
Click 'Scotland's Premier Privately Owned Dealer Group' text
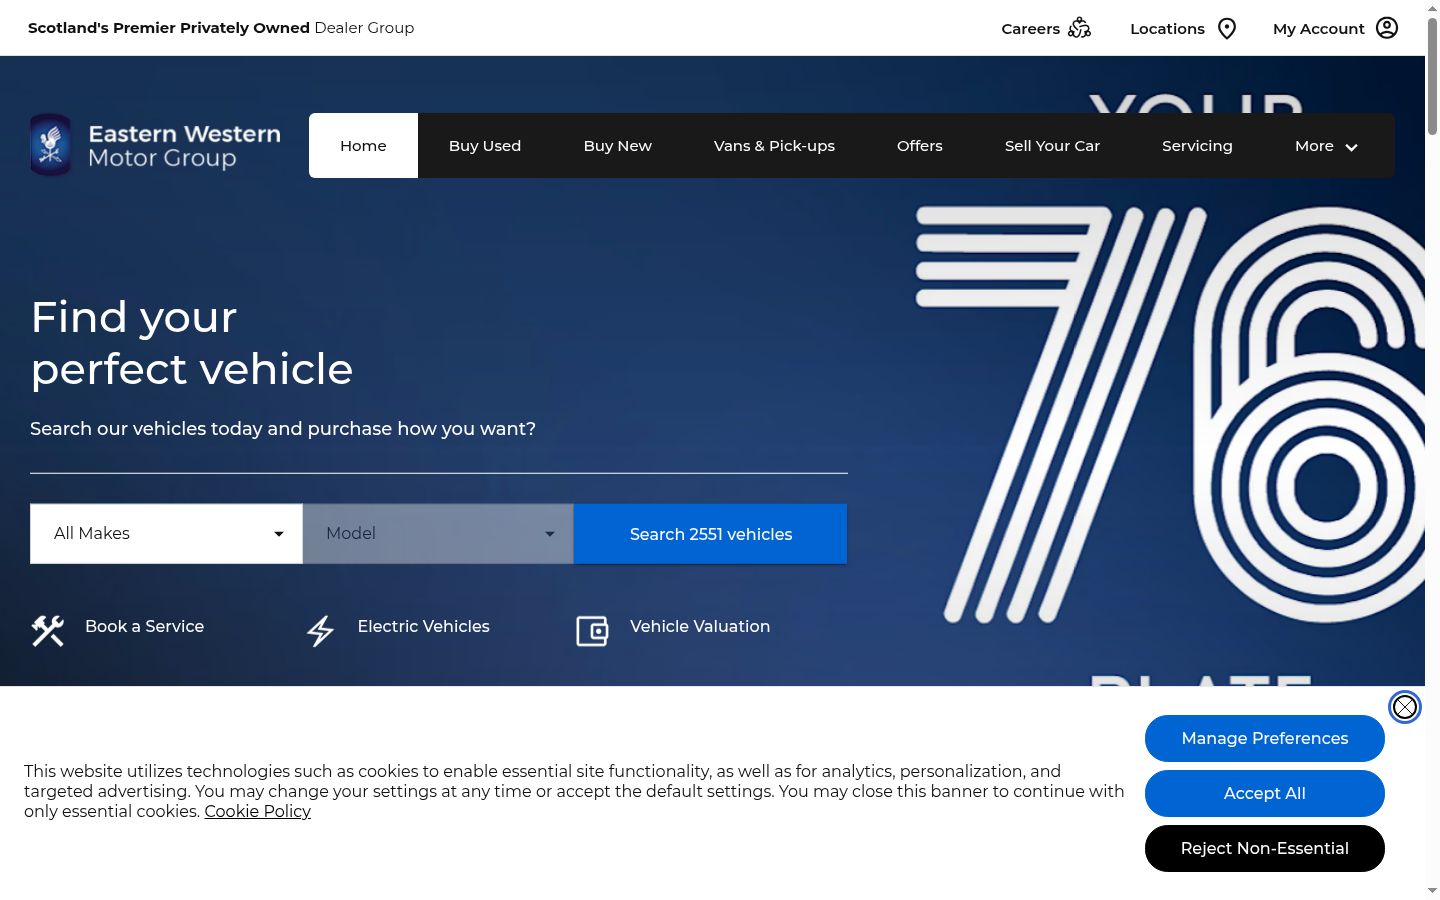(x=221, y=28)
